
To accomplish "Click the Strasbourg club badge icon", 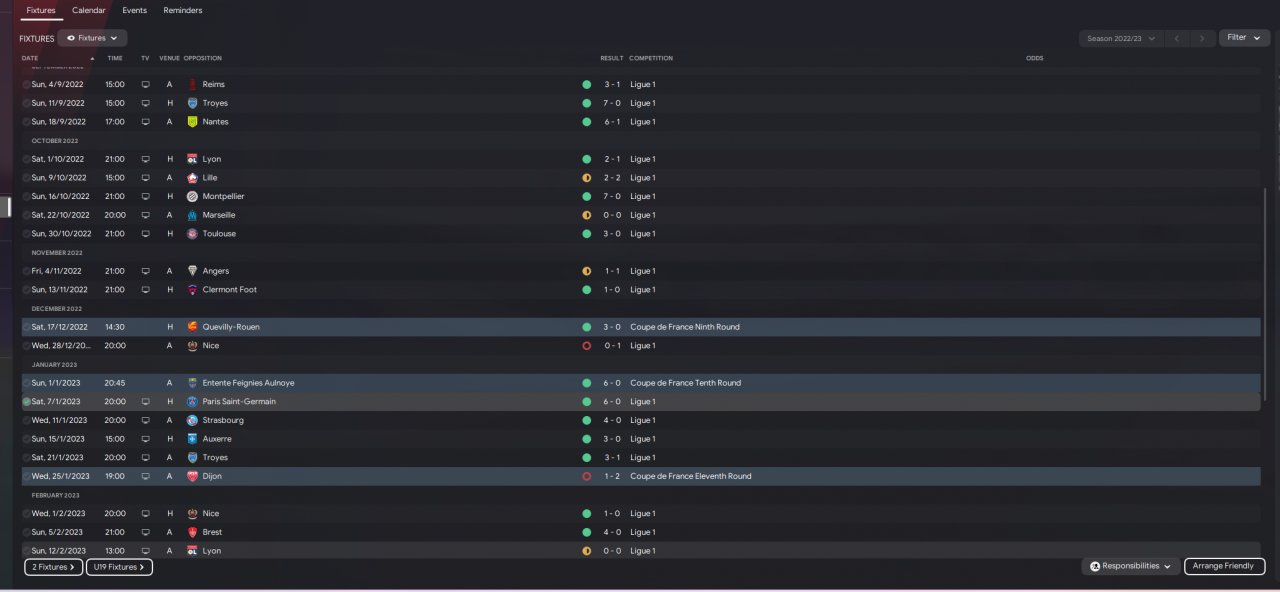I will point(193,421).
